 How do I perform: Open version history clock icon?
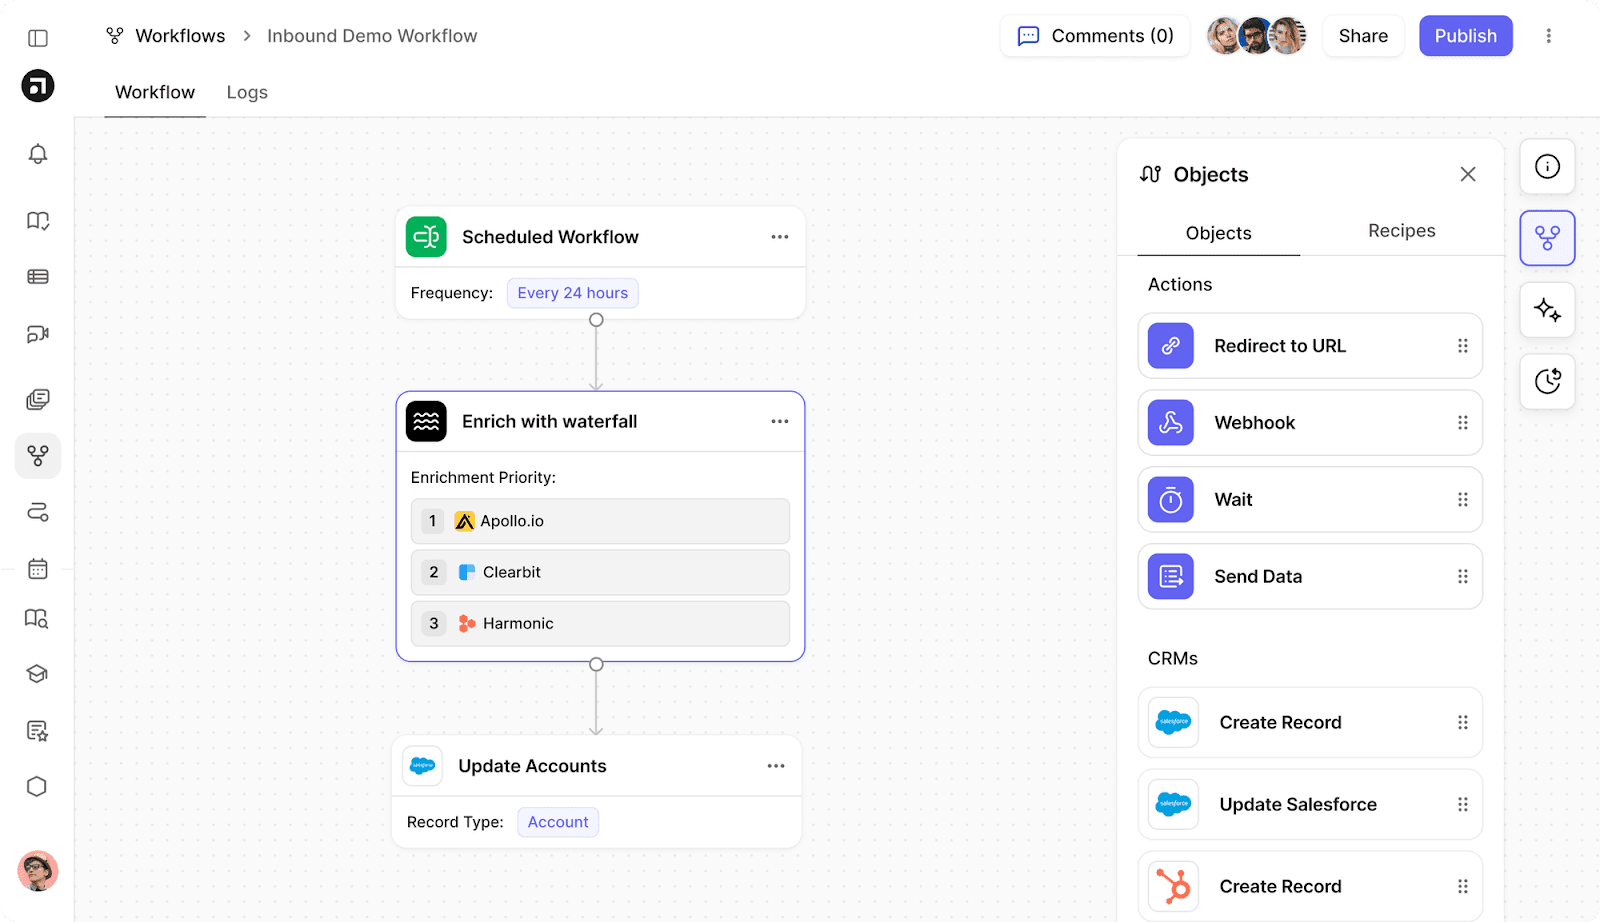coord(1547,381)
